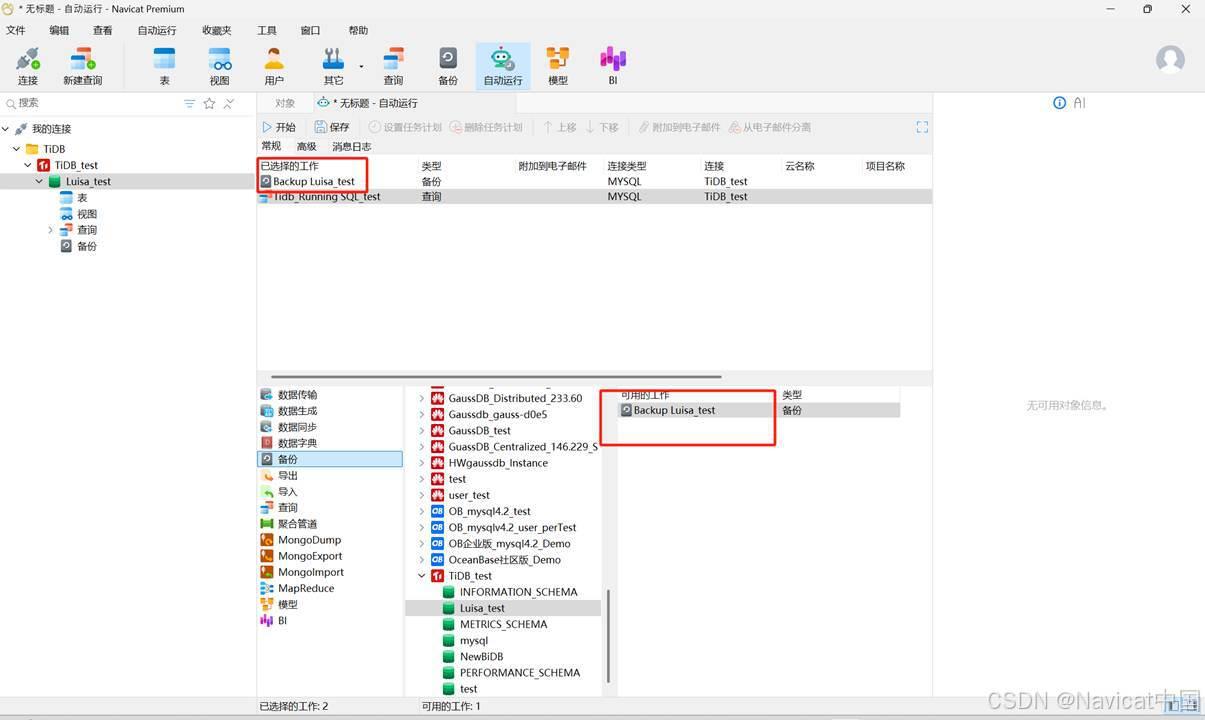Click the 其它 (Others) toolbar icon

click(x=333, y=66)
